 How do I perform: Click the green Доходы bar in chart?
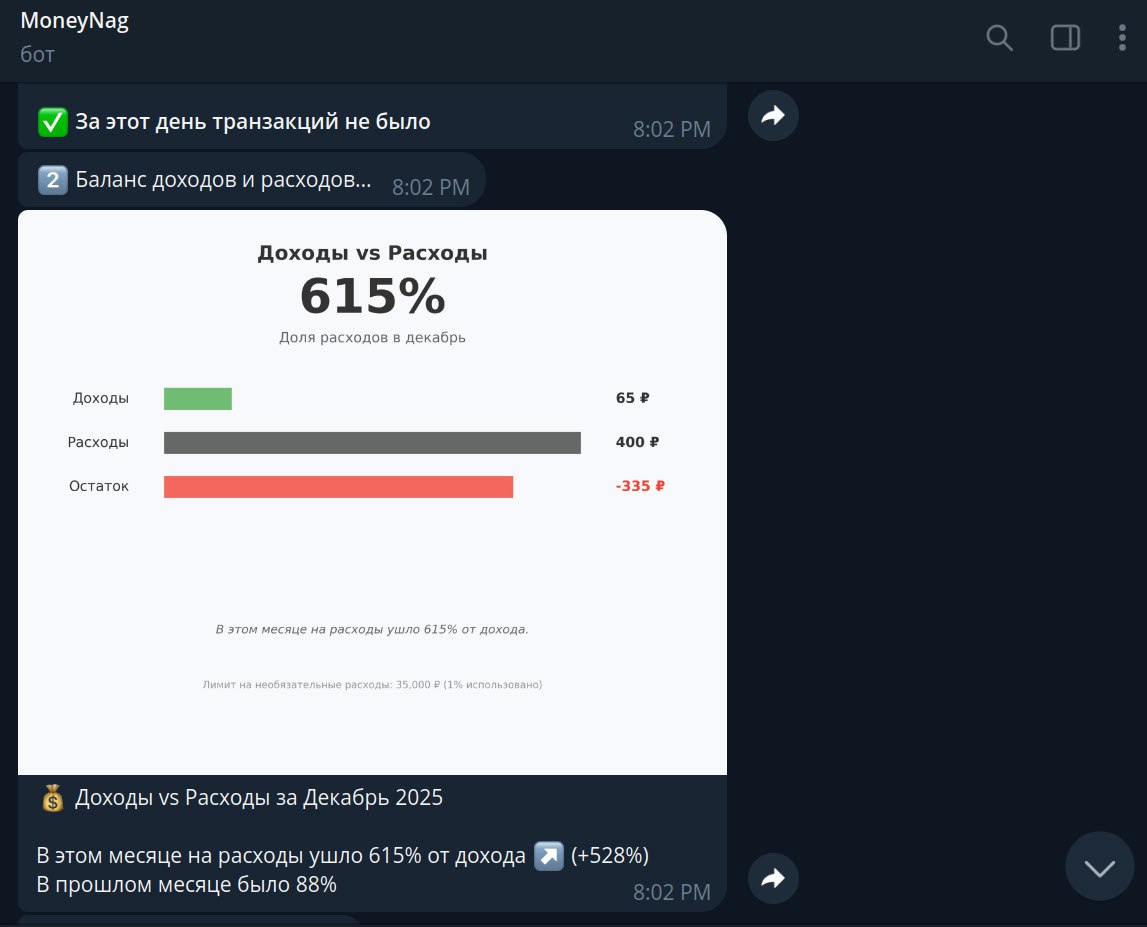click(198, 398)
